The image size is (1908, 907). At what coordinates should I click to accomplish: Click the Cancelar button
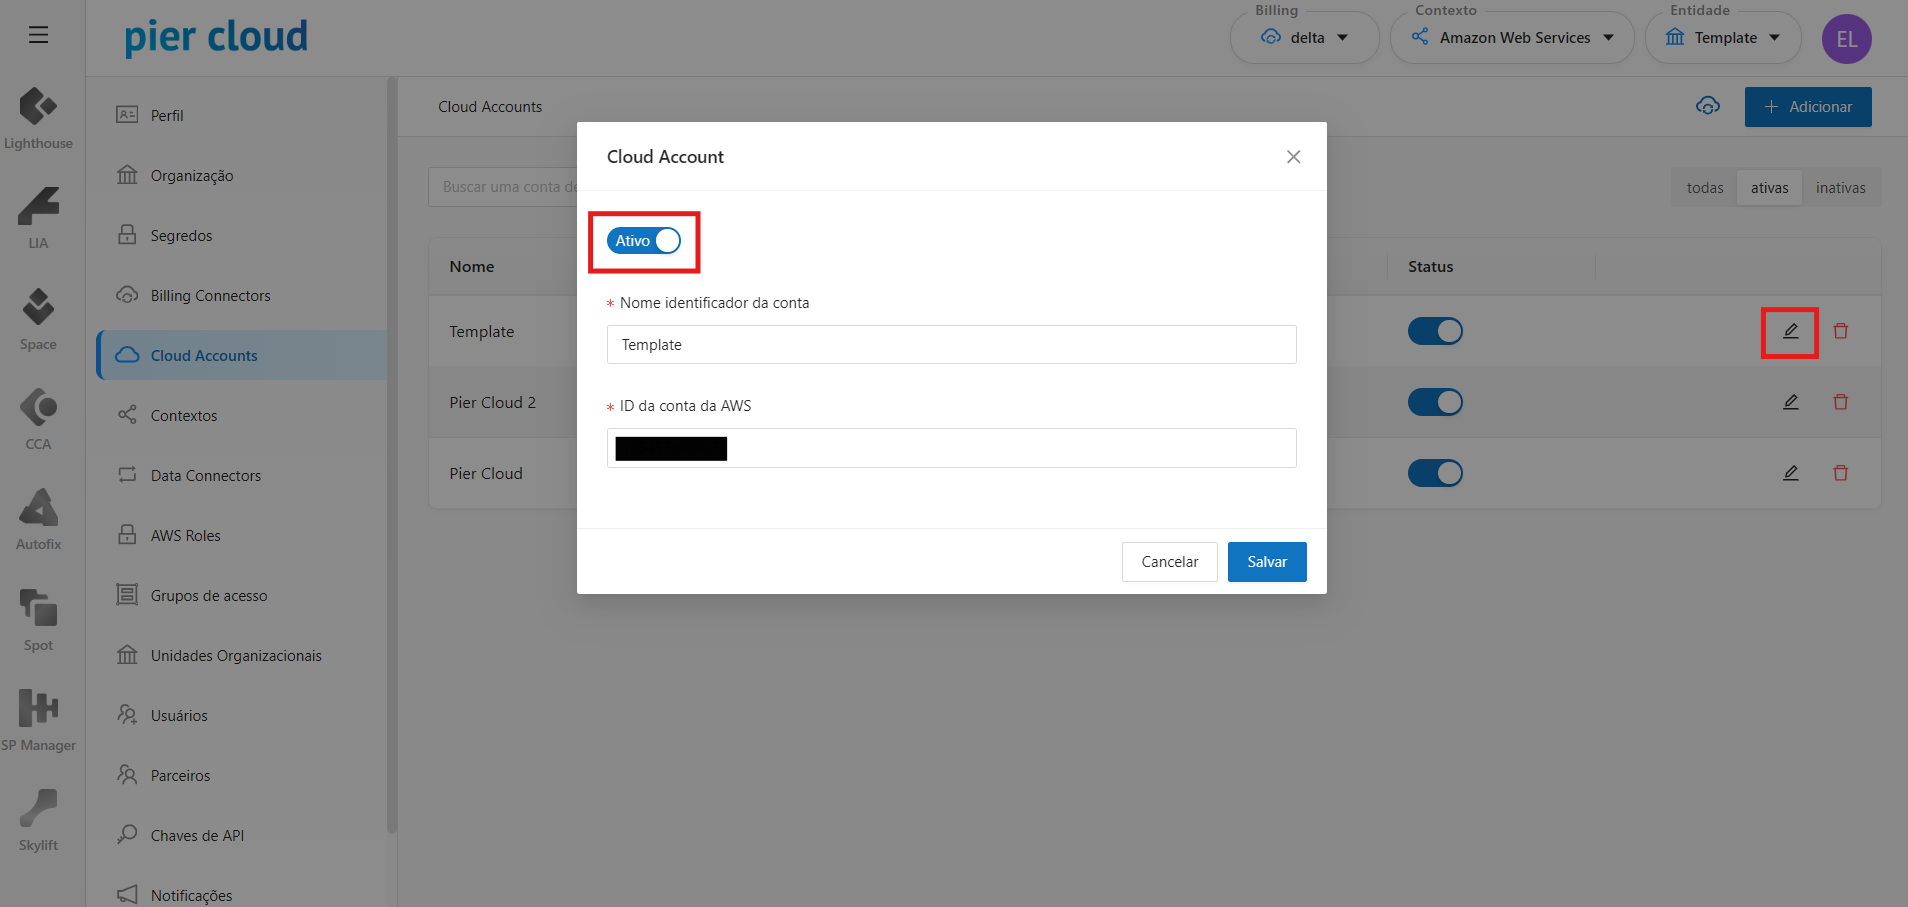(x=1169, y=562)
